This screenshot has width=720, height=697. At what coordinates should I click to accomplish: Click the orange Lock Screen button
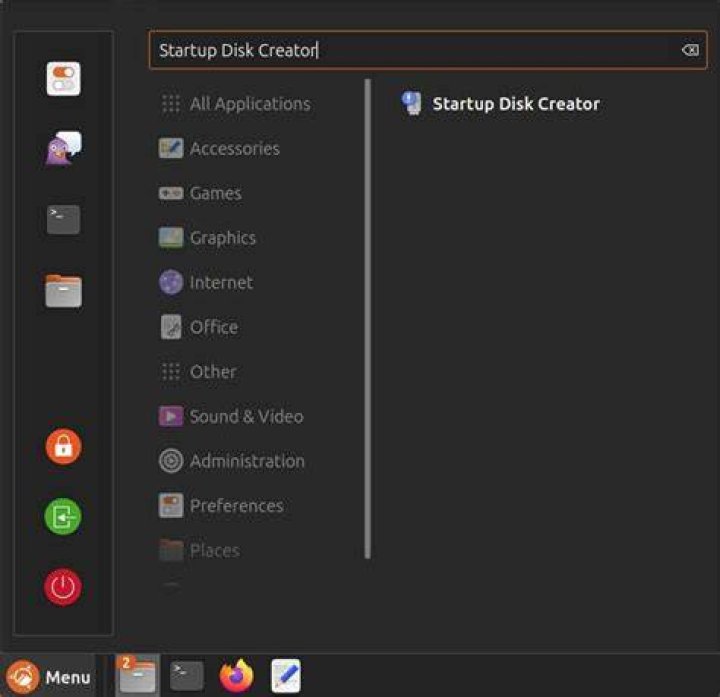click(63, 446)
